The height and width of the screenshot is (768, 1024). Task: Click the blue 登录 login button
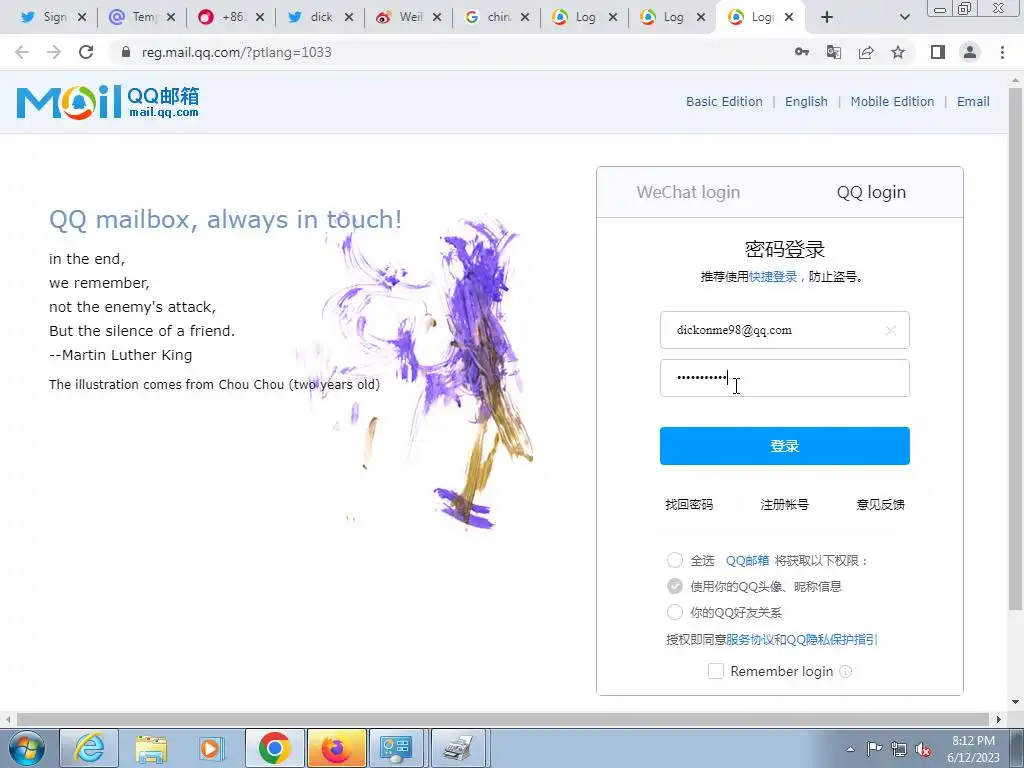(784, 446)
